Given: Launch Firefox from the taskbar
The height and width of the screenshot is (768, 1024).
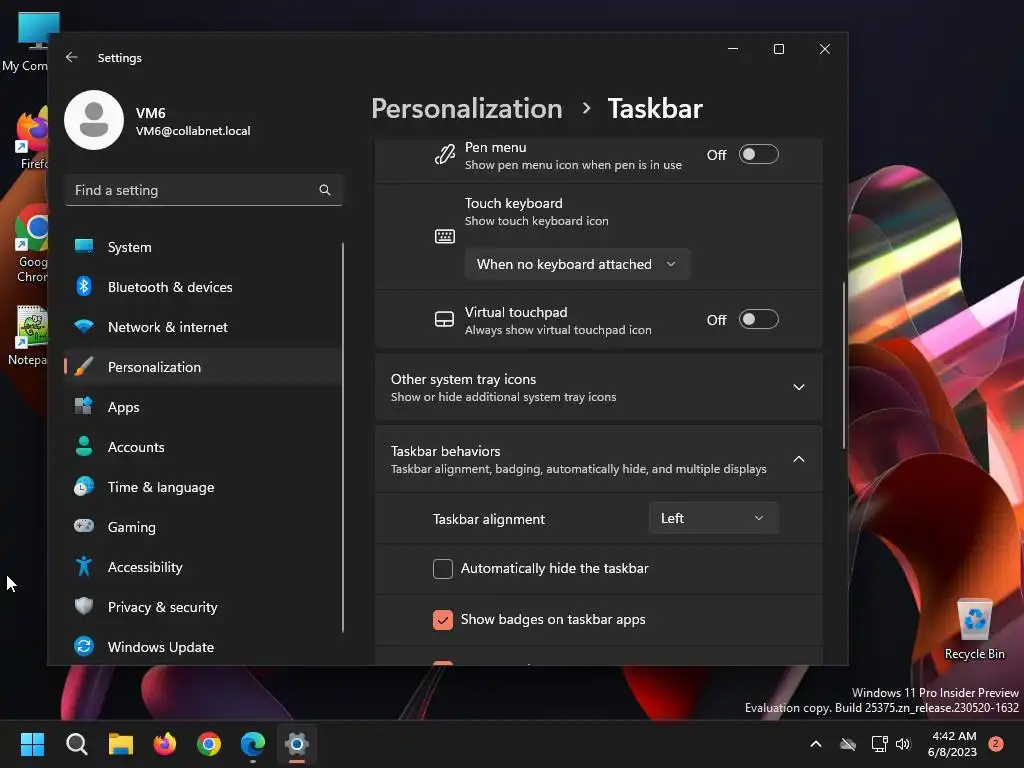Looking at the screenshot, I should click(x=165, y=744).
